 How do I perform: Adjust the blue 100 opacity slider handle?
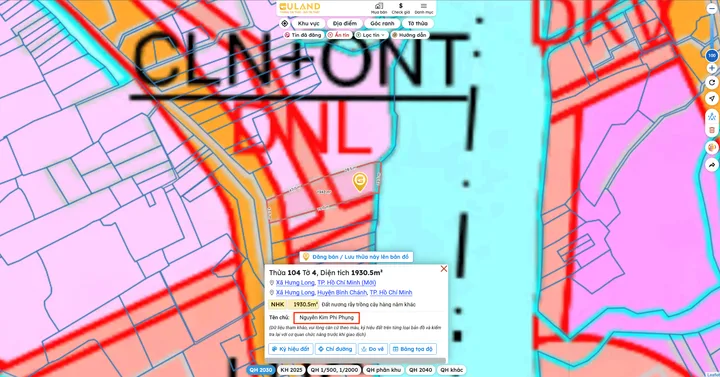[x=712, y=56]
